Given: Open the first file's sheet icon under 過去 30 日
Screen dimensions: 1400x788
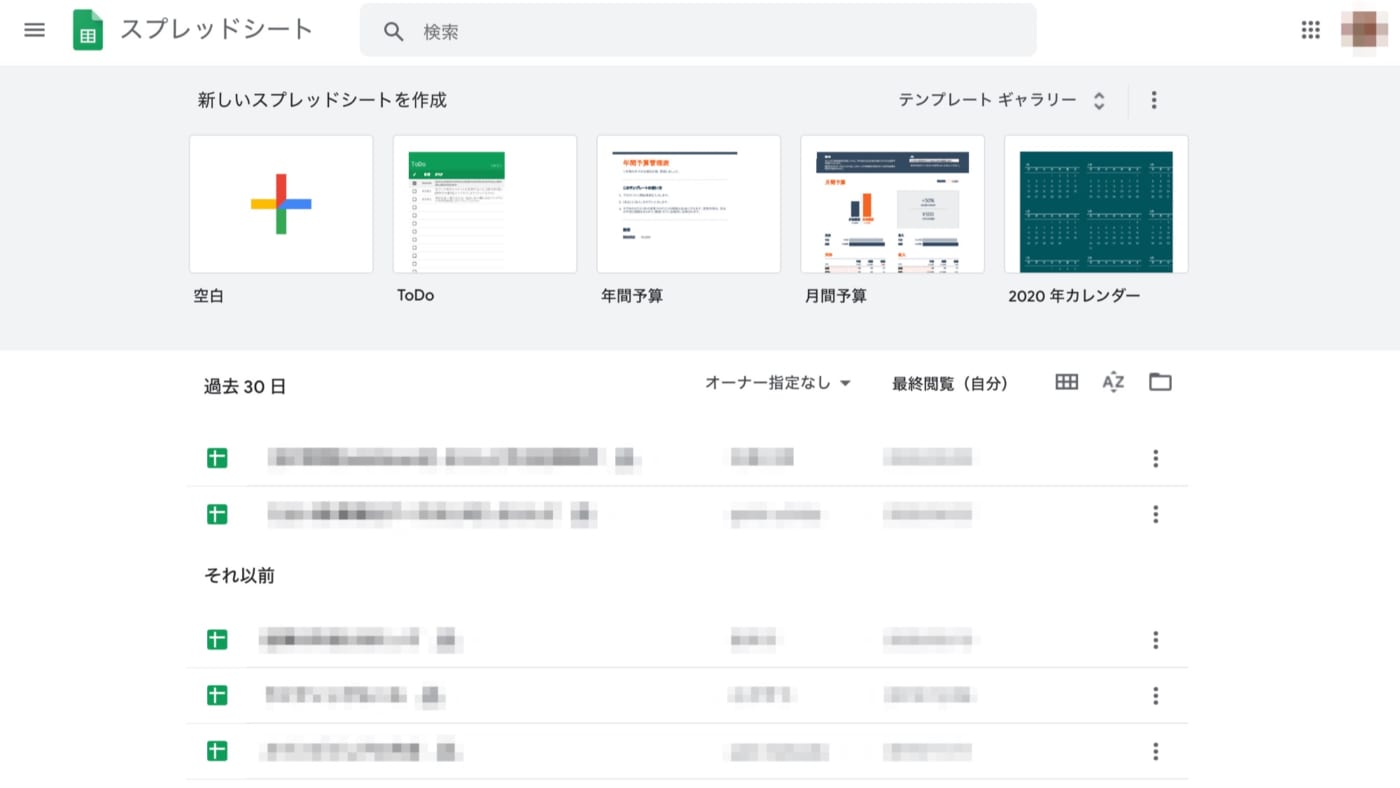Looking at the screenshot, I should point(217,459).
